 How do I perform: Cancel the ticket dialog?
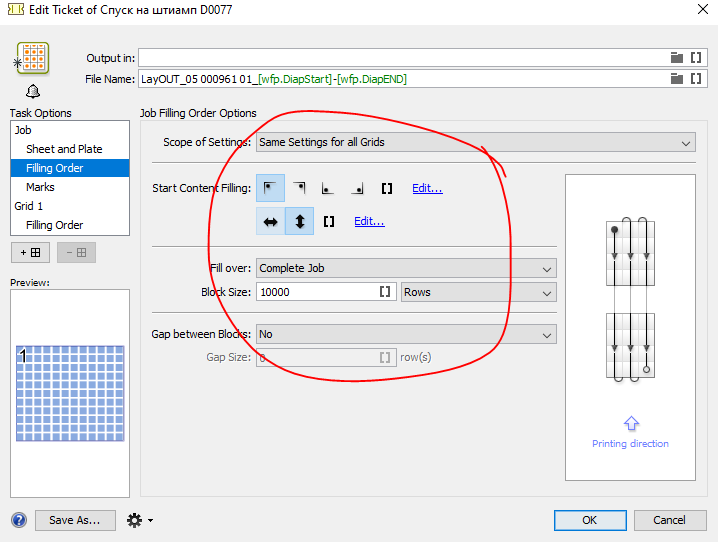point(669,520)
